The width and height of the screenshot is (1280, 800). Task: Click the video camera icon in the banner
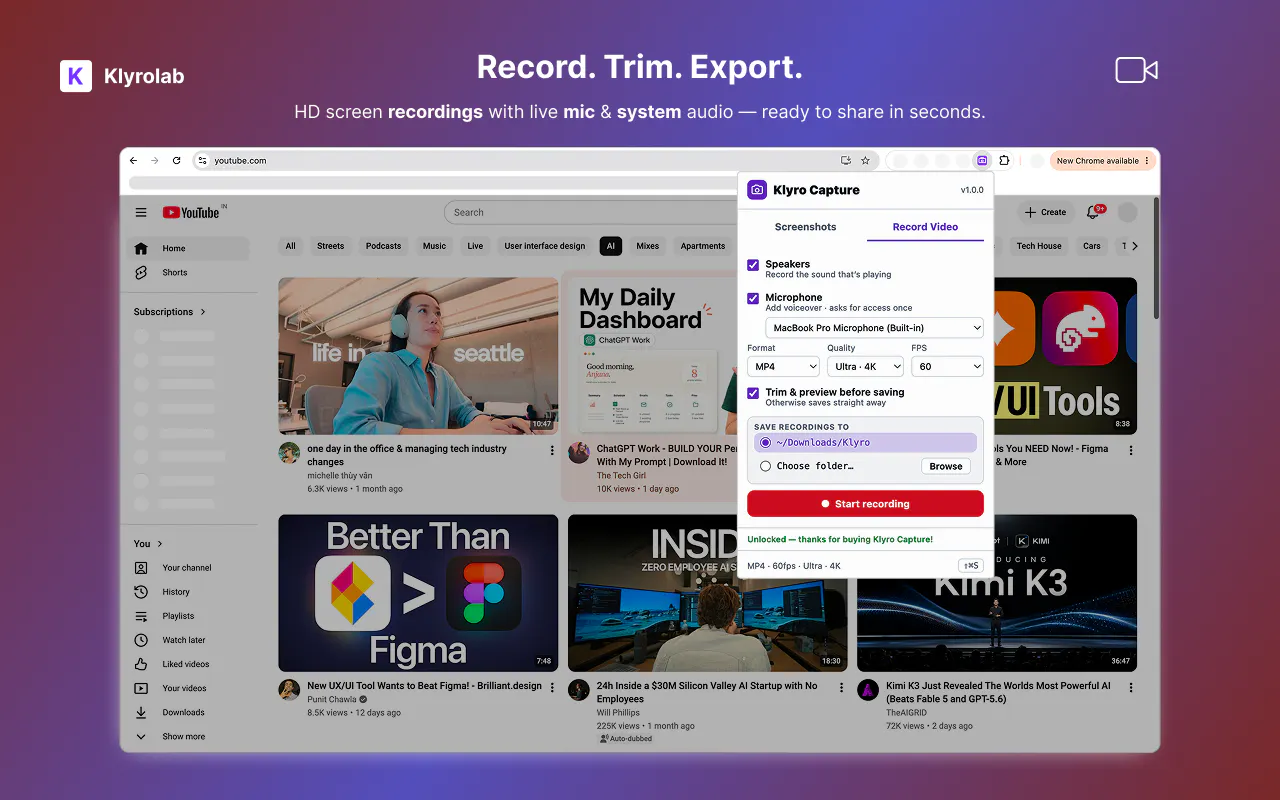click(1136, 70)
